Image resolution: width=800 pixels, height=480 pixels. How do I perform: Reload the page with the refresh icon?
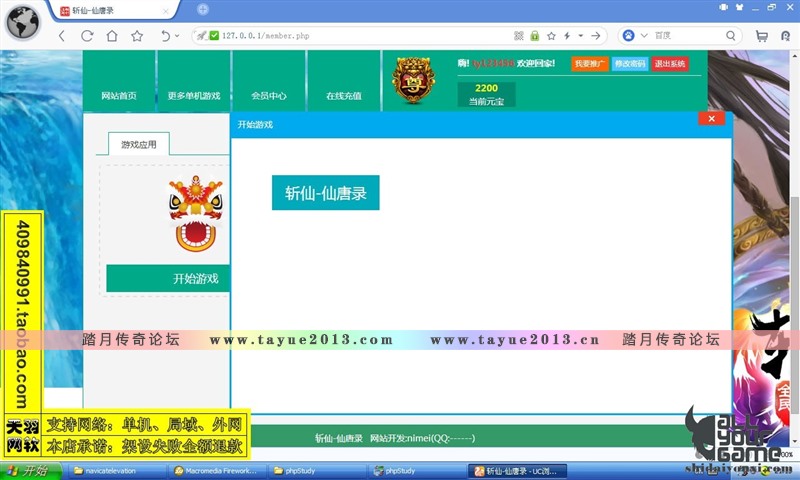[87, 36]
